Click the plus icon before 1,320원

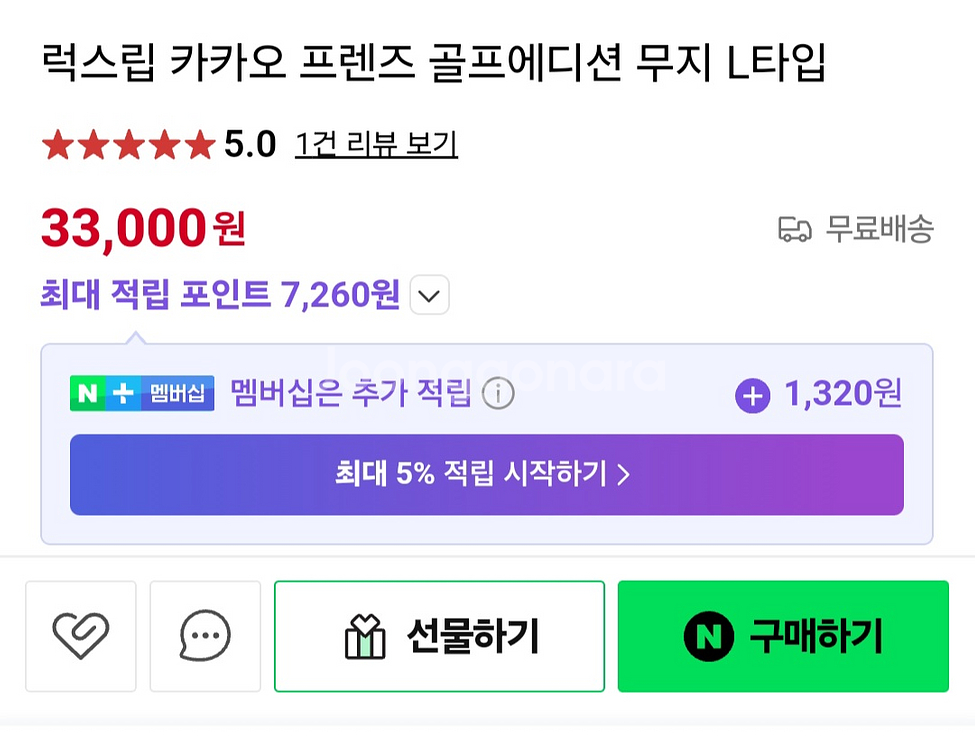coord(751,394)
